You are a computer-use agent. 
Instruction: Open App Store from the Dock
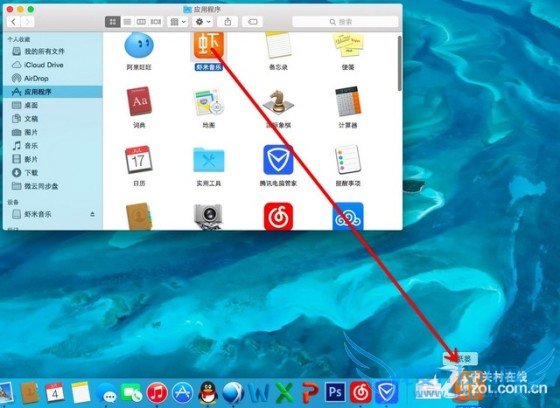(x=182, y=393)
